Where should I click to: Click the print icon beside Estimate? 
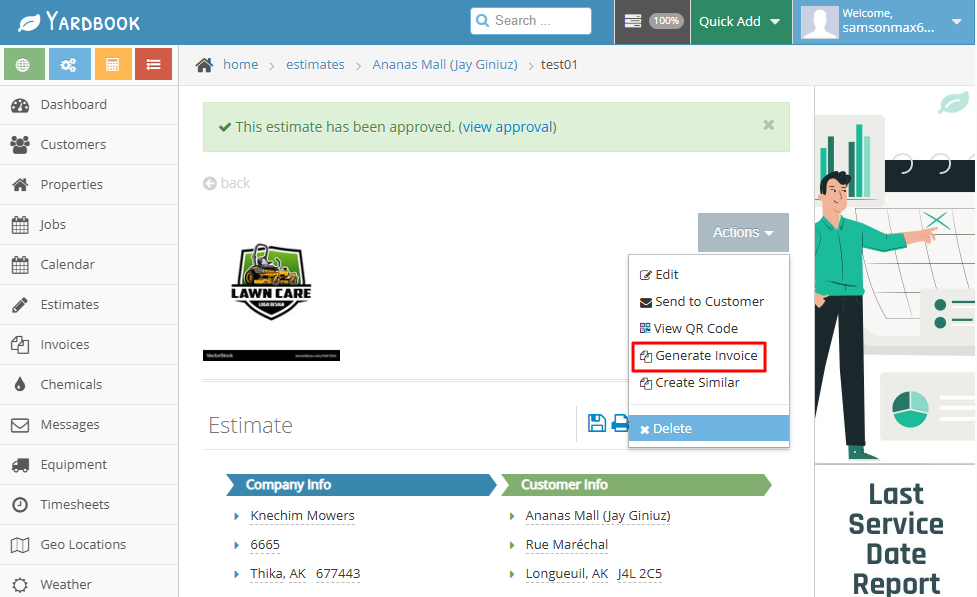point(620,423)
